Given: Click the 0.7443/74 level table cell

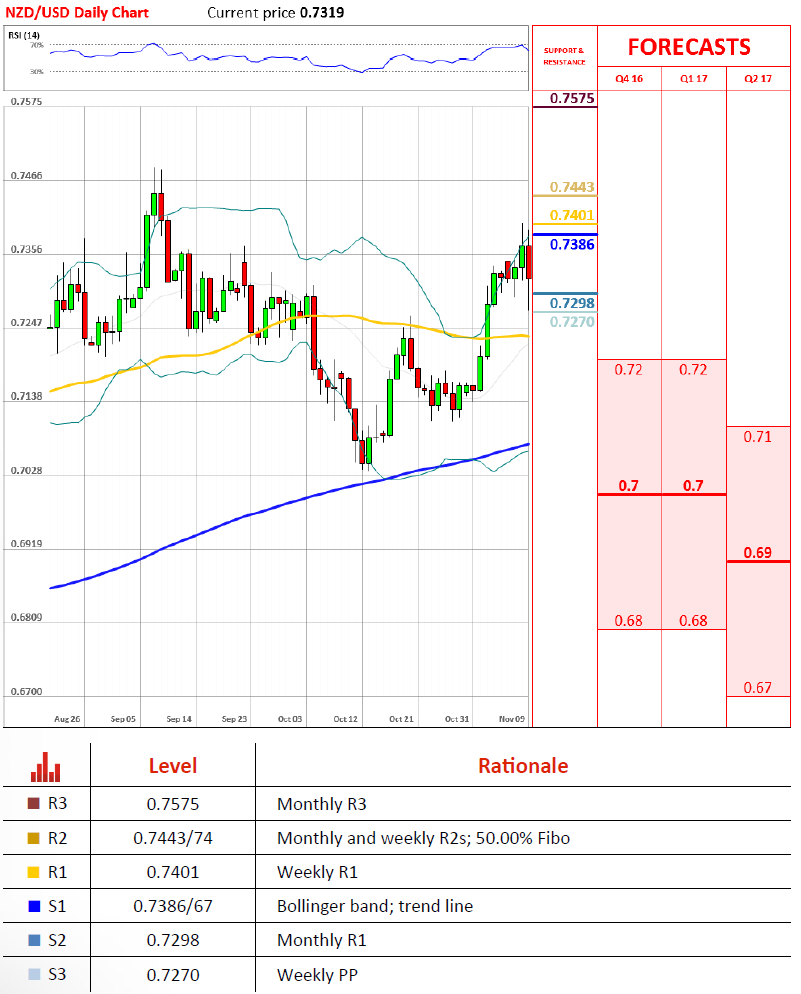Looking at the screenshot, I should (x=173, y=838).
